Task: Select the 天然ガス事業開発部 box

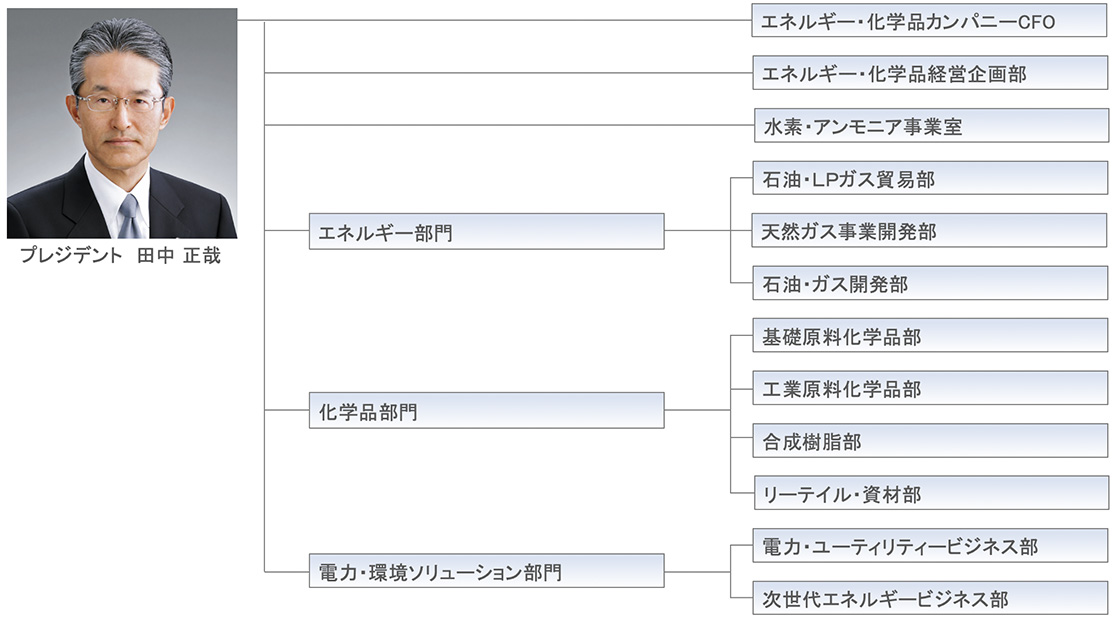Action: (x=929, y=231)
